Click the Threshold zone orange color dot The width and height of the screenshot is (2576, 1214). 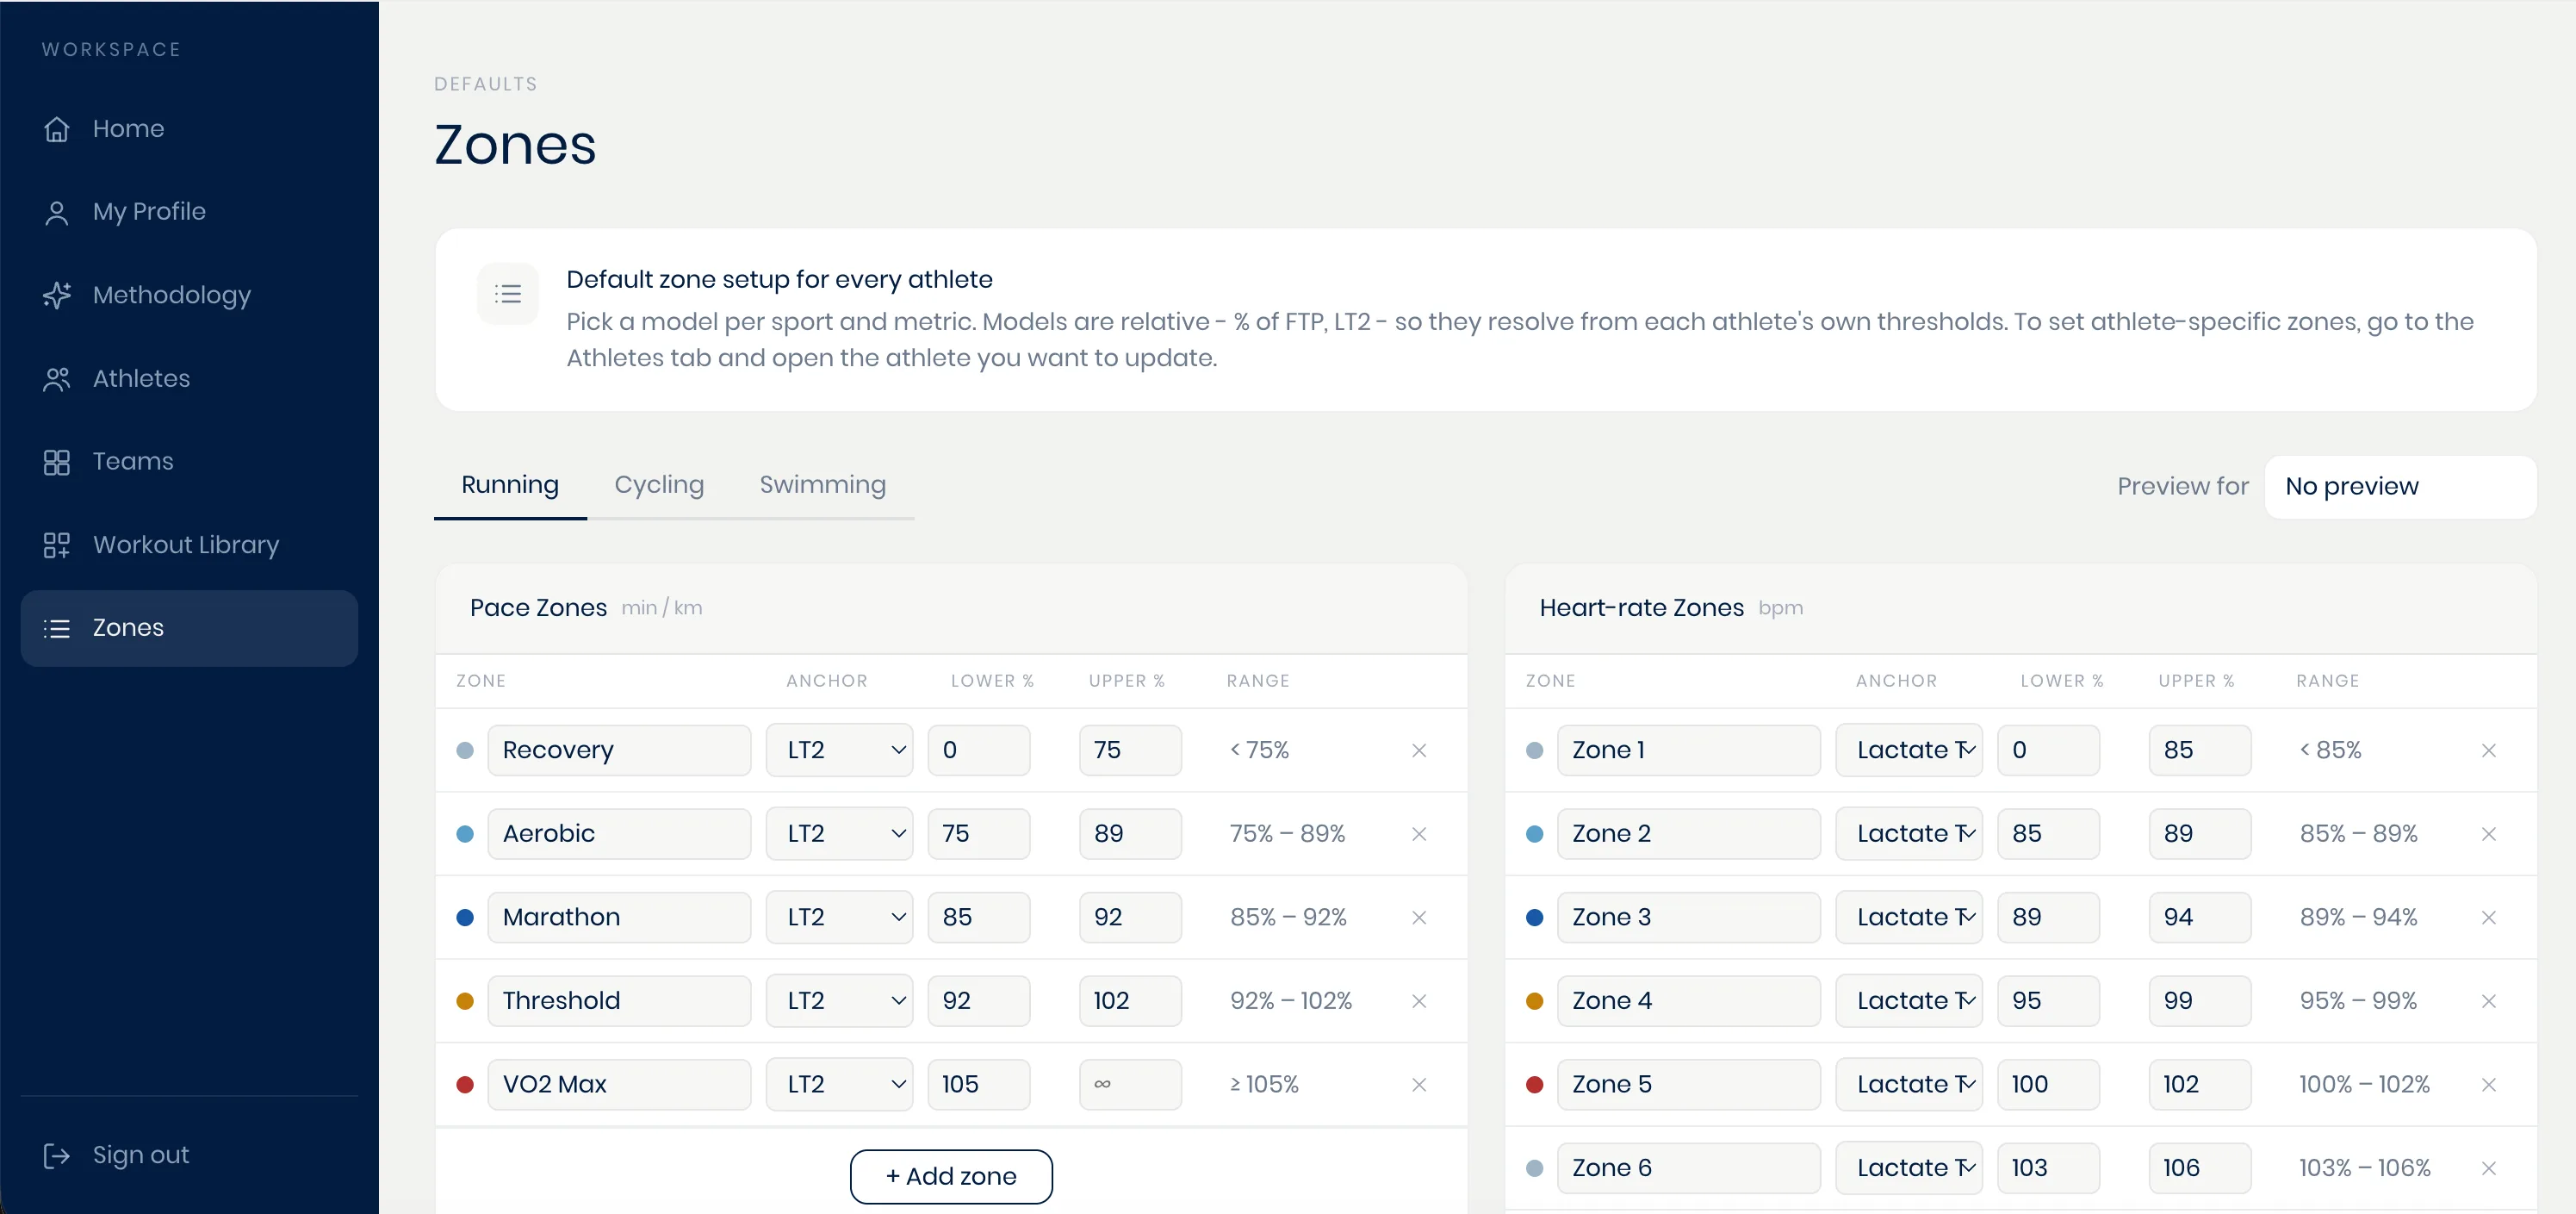(x=465, y=1001)
